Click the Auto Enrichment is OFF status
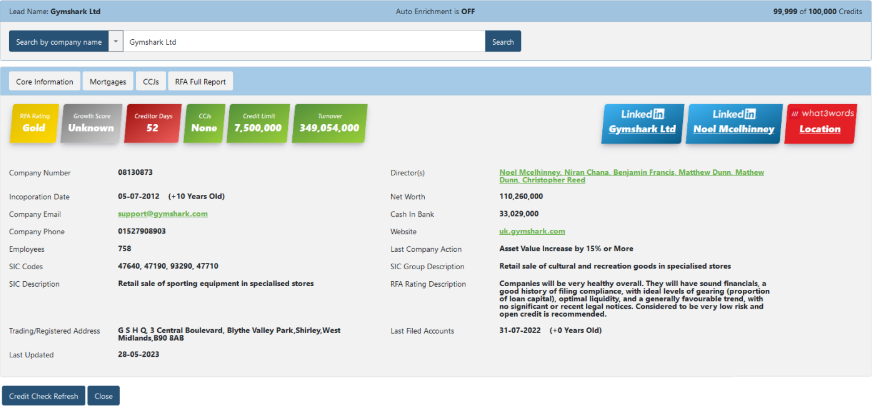 [x=436, y=11]
